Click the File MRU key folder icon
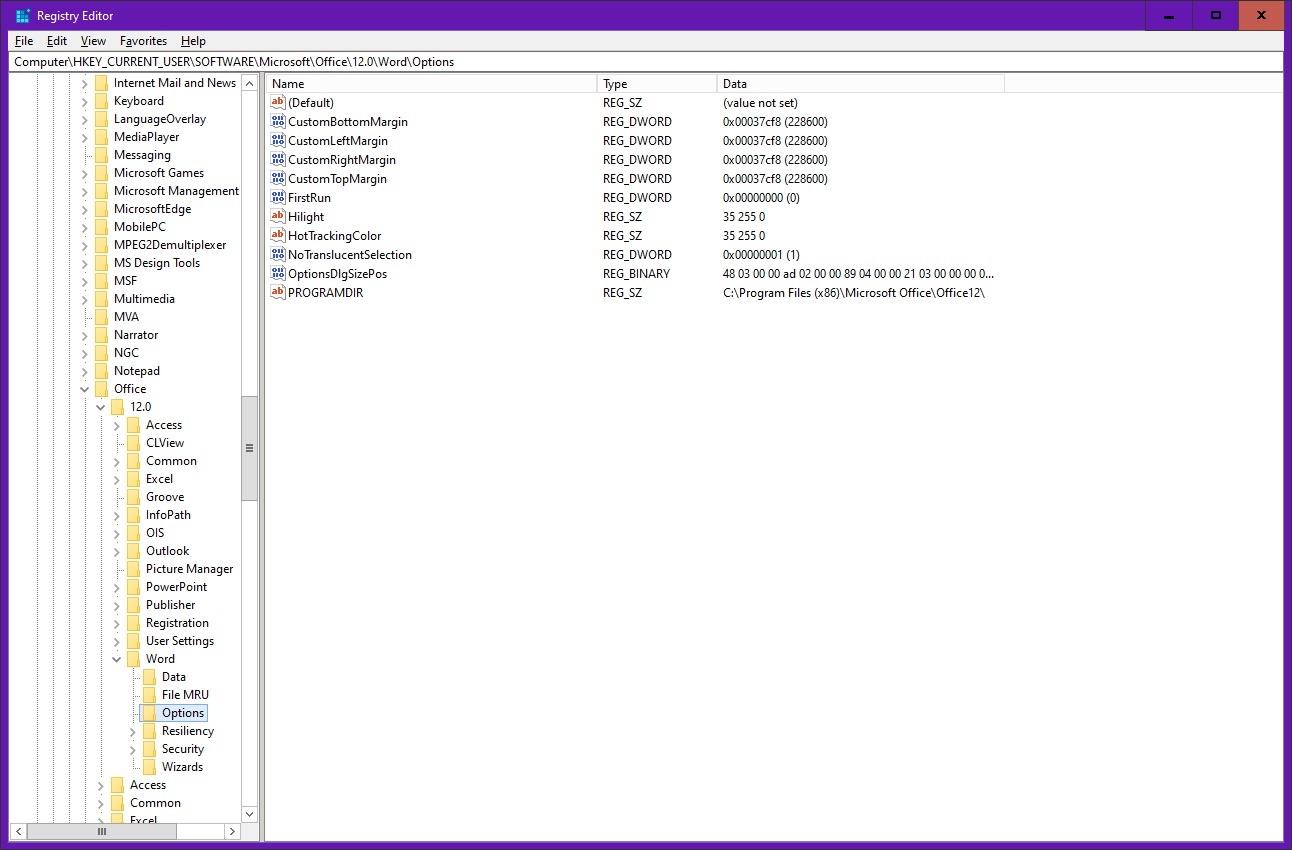Image resolution: width=1292 pixels, height=850 pixels. pos(149,695)
